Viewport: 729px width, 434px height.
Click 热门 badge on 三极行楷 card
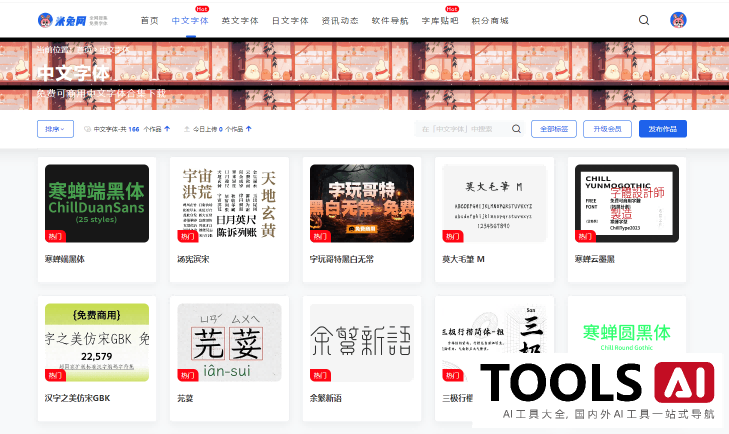pyautogui.click(x=453, y=375)
